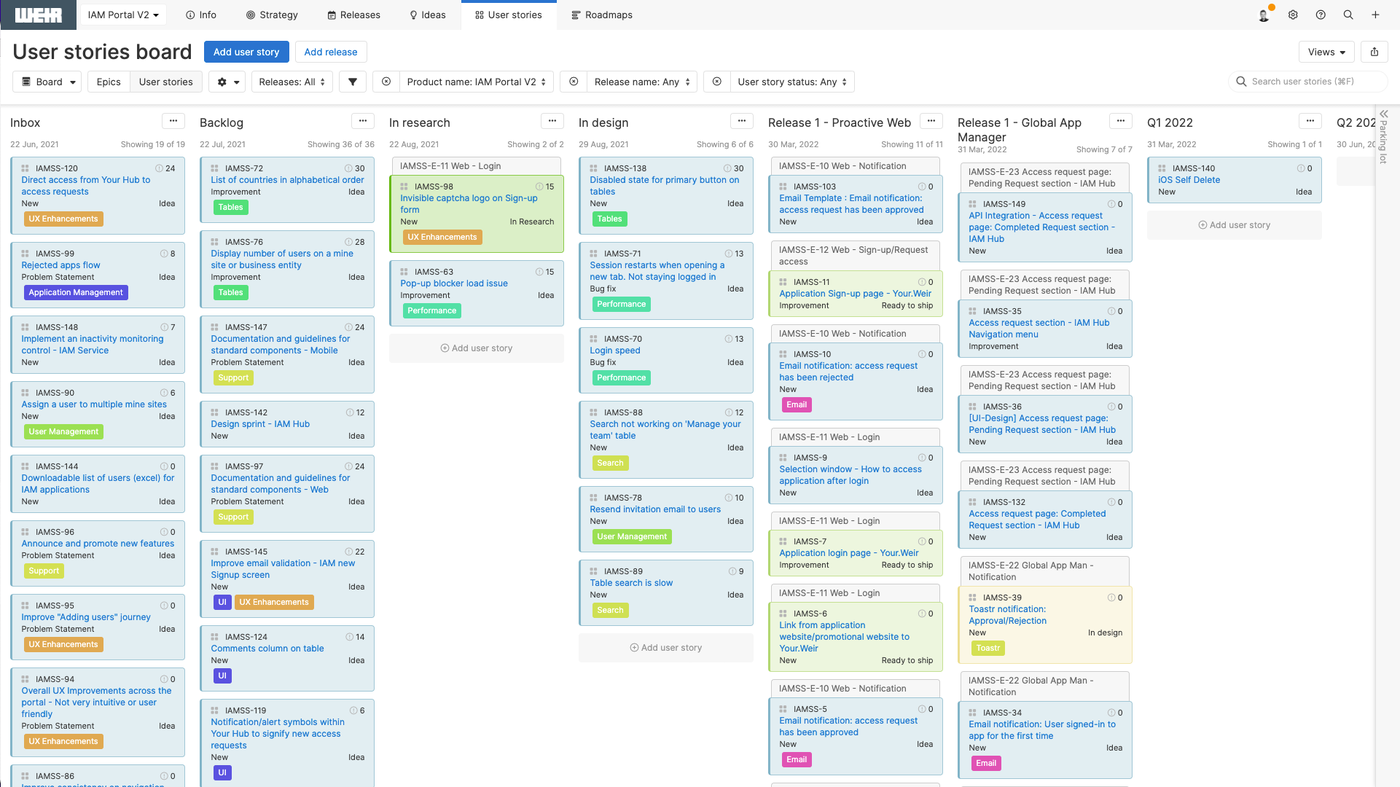The height and width of the screenshot is (787, 1400).
Task: Toggle the circle icon before Product name filter
Action: 386,82
